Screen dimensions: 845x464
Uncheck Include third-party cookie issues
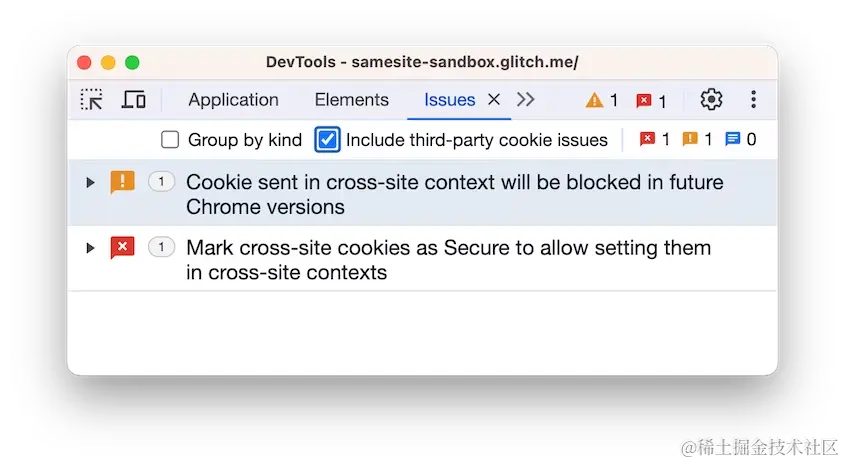(327, 140)
